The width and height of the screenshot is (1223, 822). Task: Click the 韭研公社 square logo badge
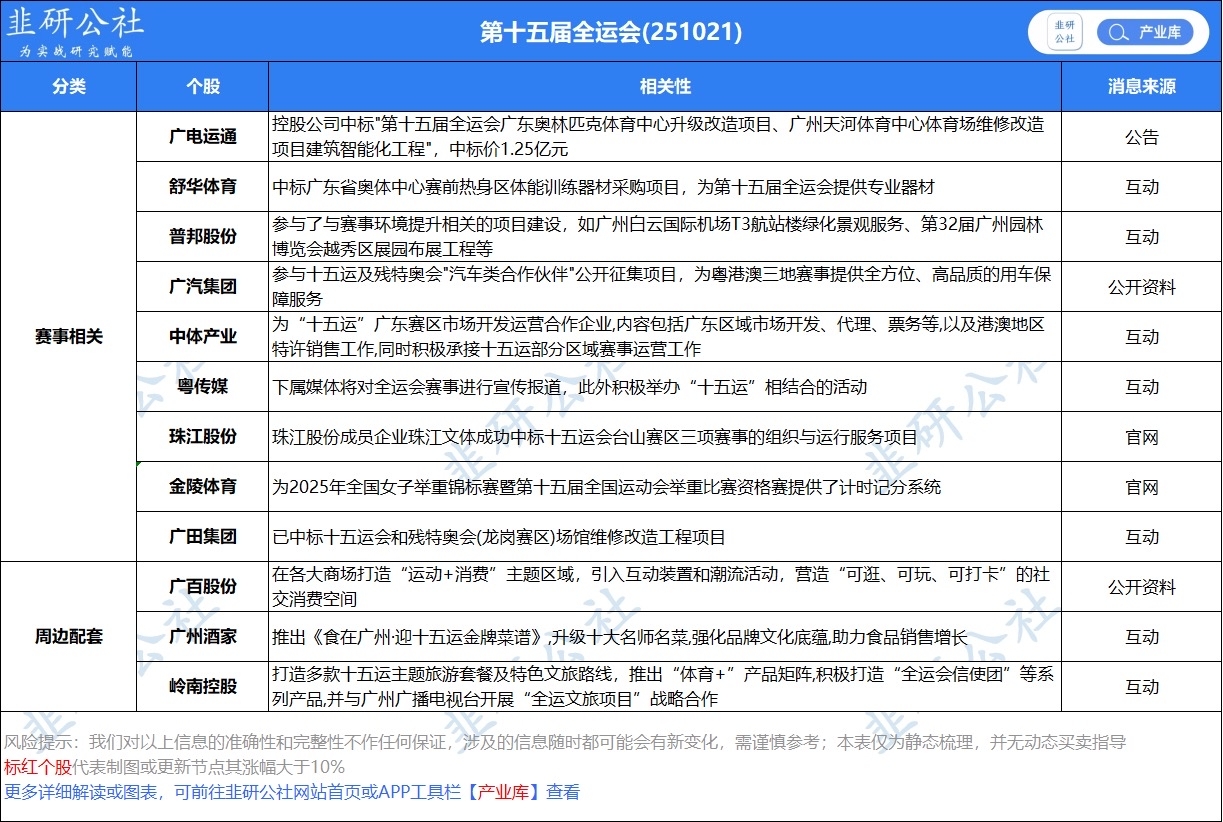click(1064, 32)
